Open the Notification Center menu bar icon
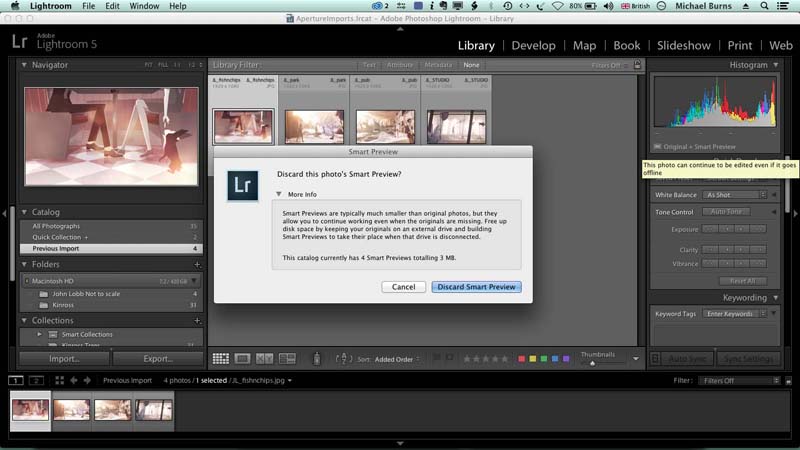This screenshot has width=800, height=450. pyautogui.click(x=783, y=6)
